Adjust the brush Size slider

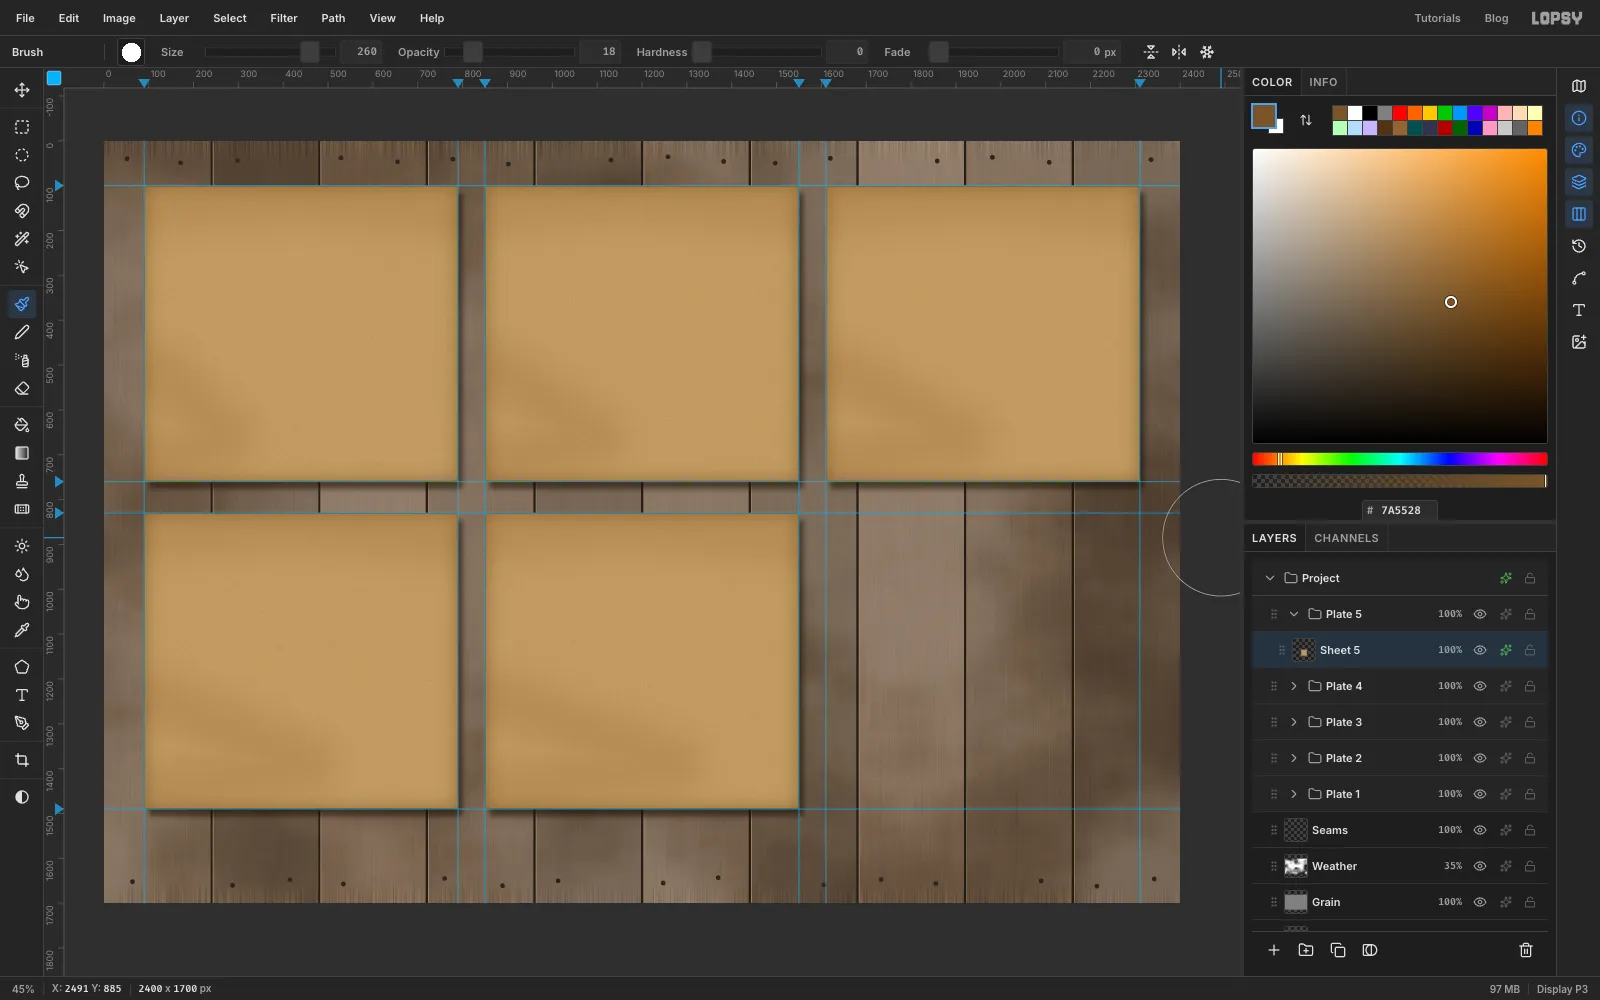click(268, 52)
